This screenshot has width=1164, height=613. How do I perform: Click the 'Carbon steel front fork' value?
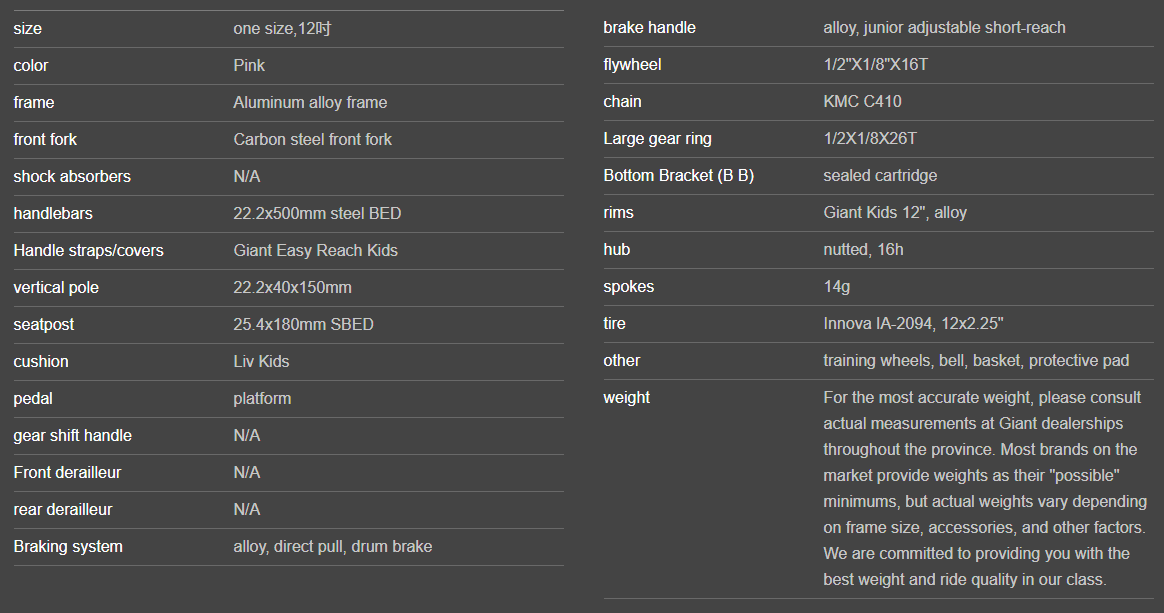point(312,140)
